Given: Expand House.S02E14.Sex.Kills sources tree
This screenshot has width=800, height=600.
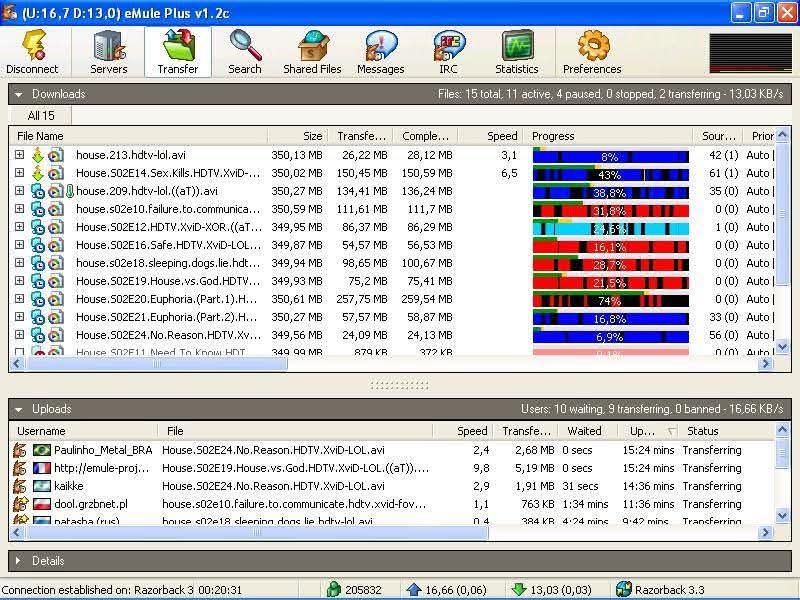Looking at the screenshot, I should click(19, 172).
